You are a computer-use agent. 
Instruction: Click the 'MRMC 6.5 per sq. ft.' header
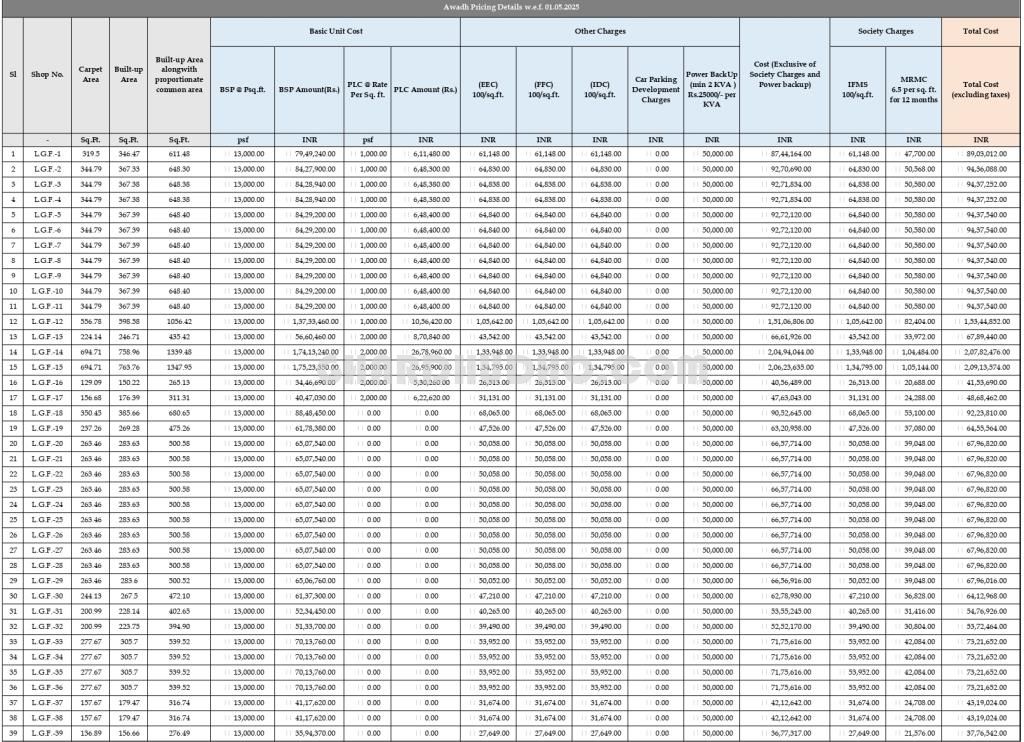(914, 89)
